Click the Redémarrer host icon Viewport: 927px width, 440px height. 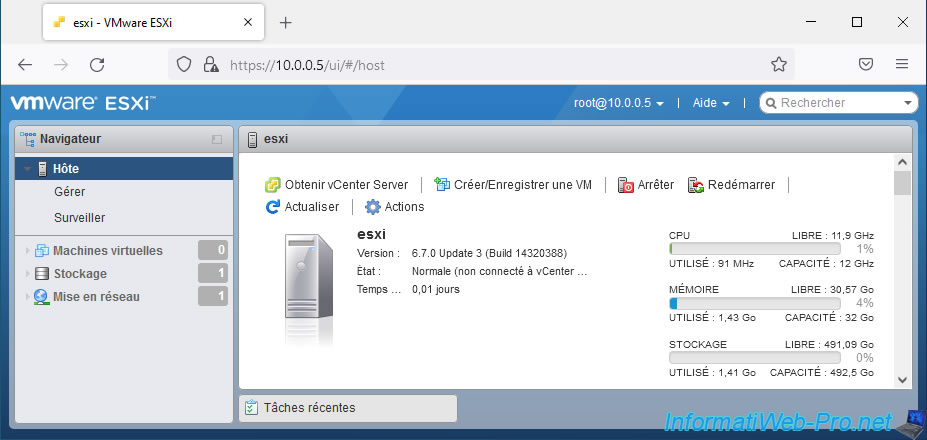pyautogui.click(x=696, y=185)
